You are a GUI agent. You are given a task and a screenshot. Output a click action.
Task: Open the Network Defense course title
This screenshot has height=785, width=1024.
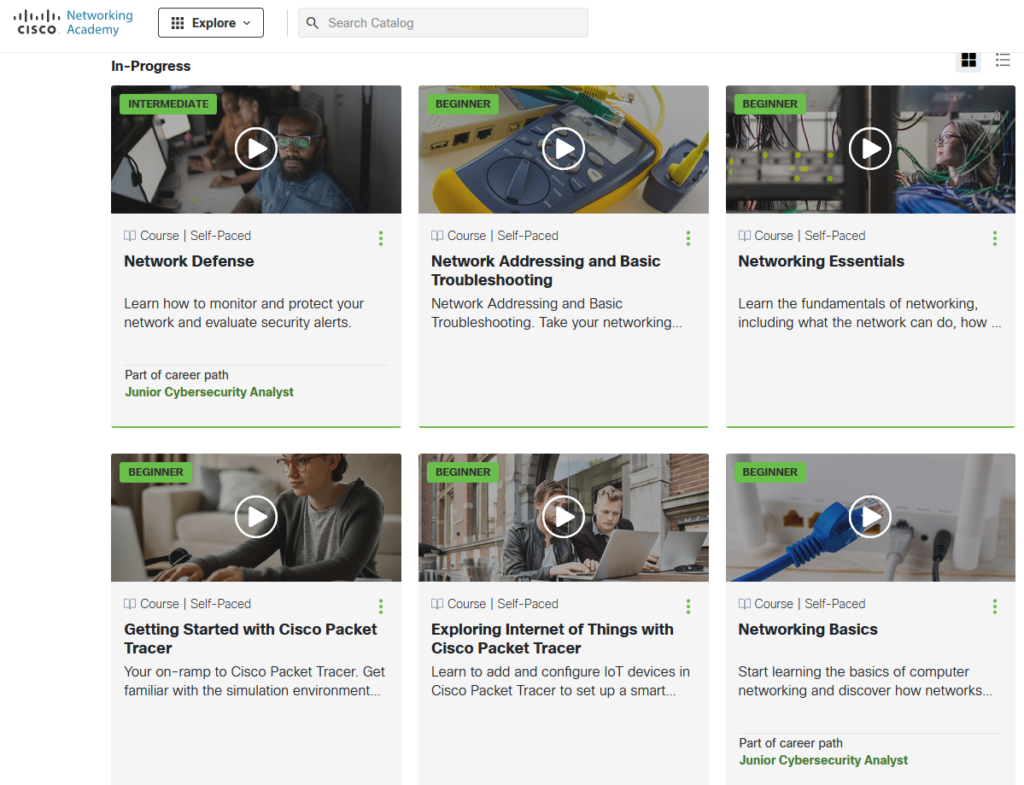(189, 261)
